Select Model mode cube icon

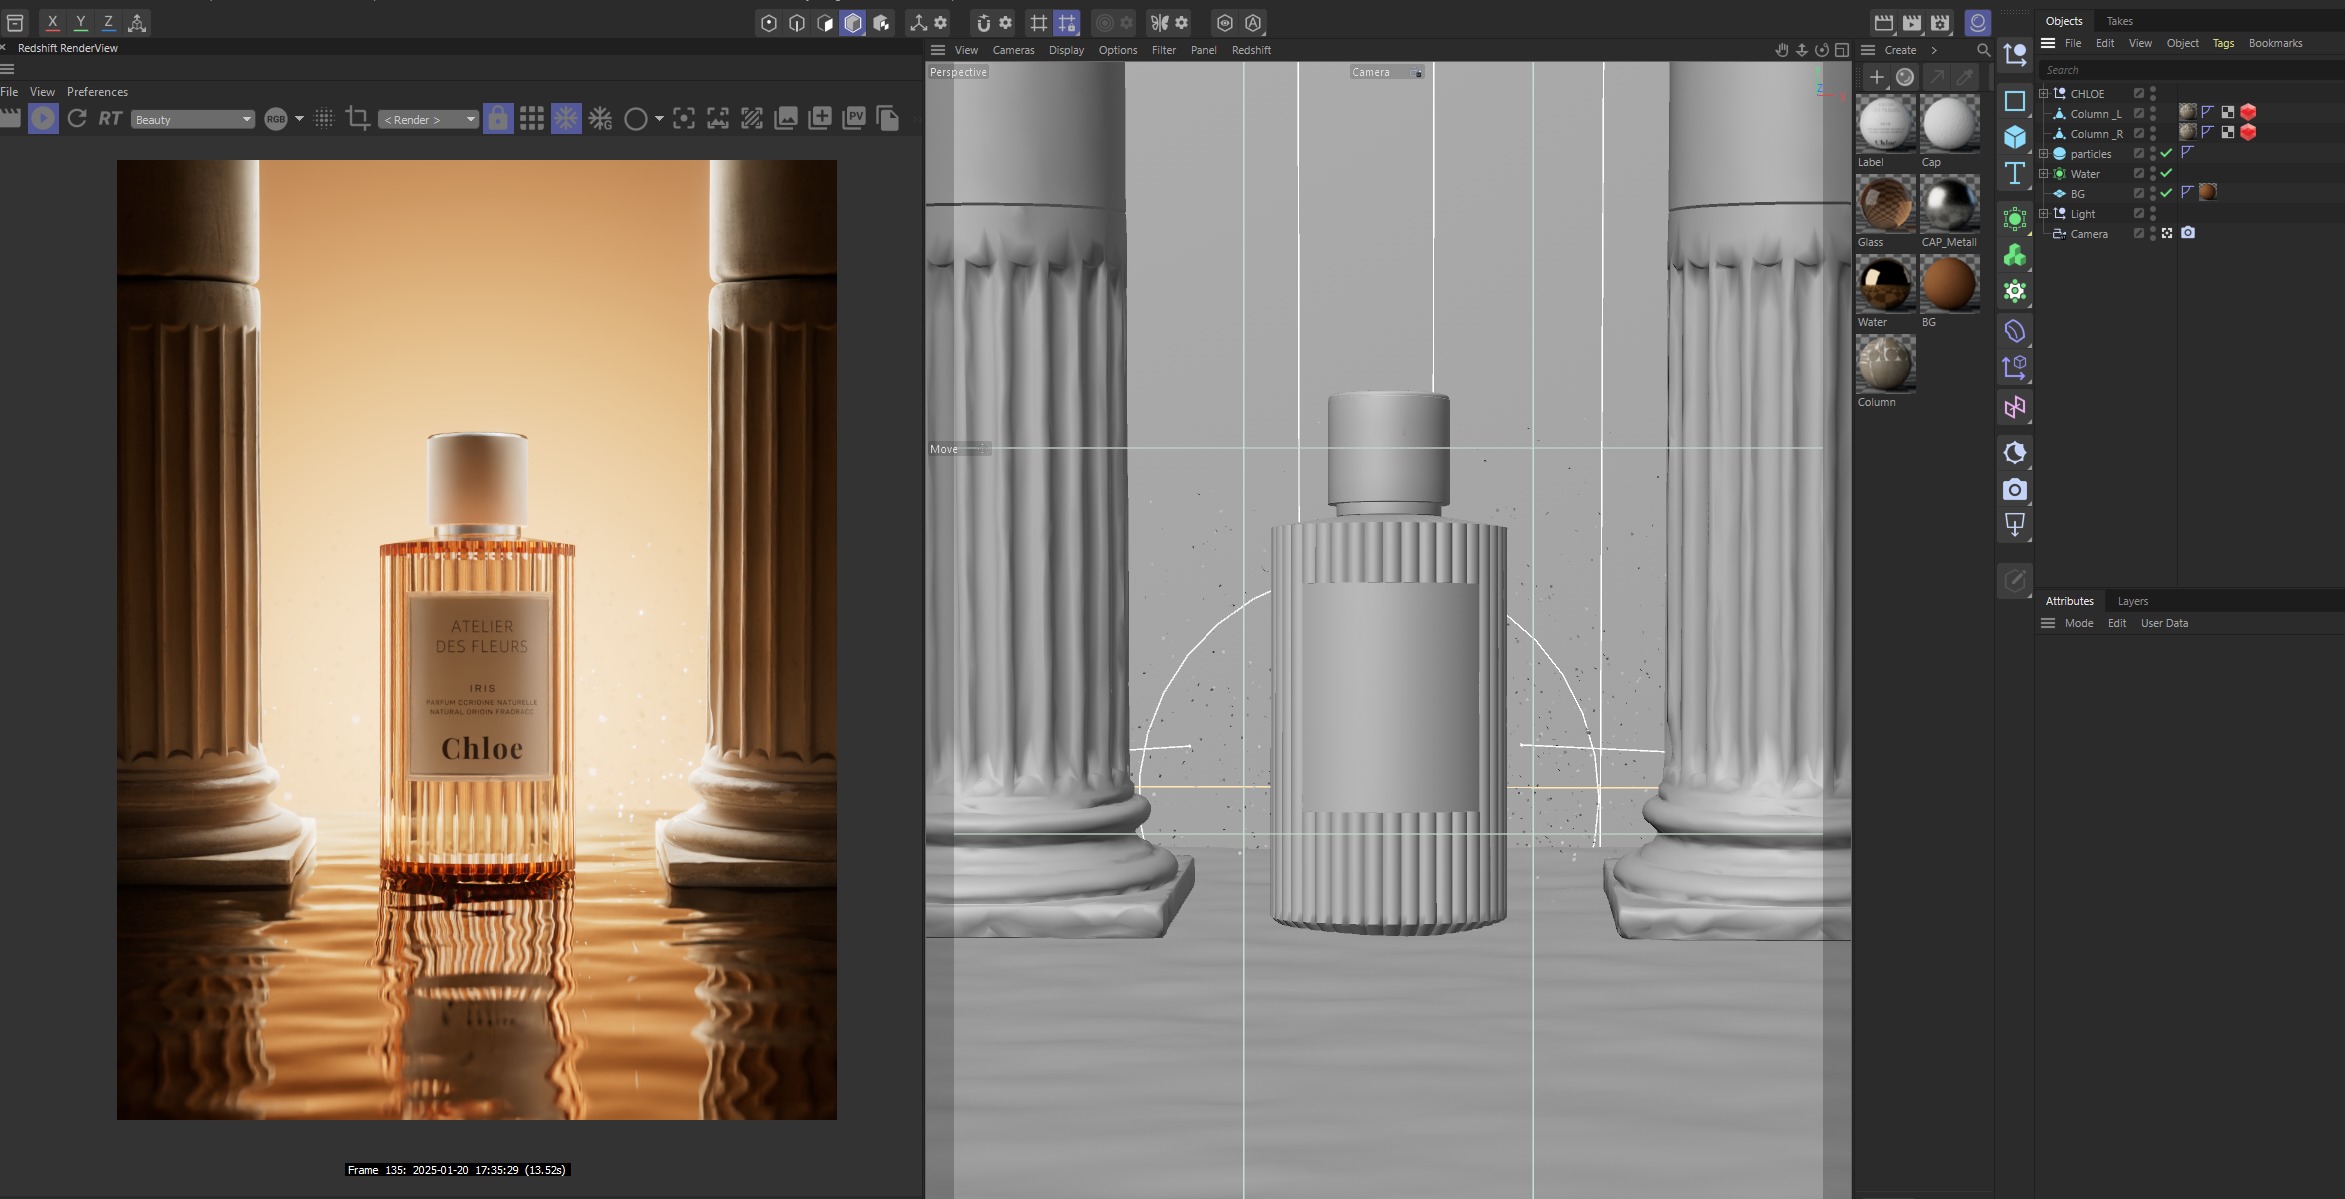point(852,22)
